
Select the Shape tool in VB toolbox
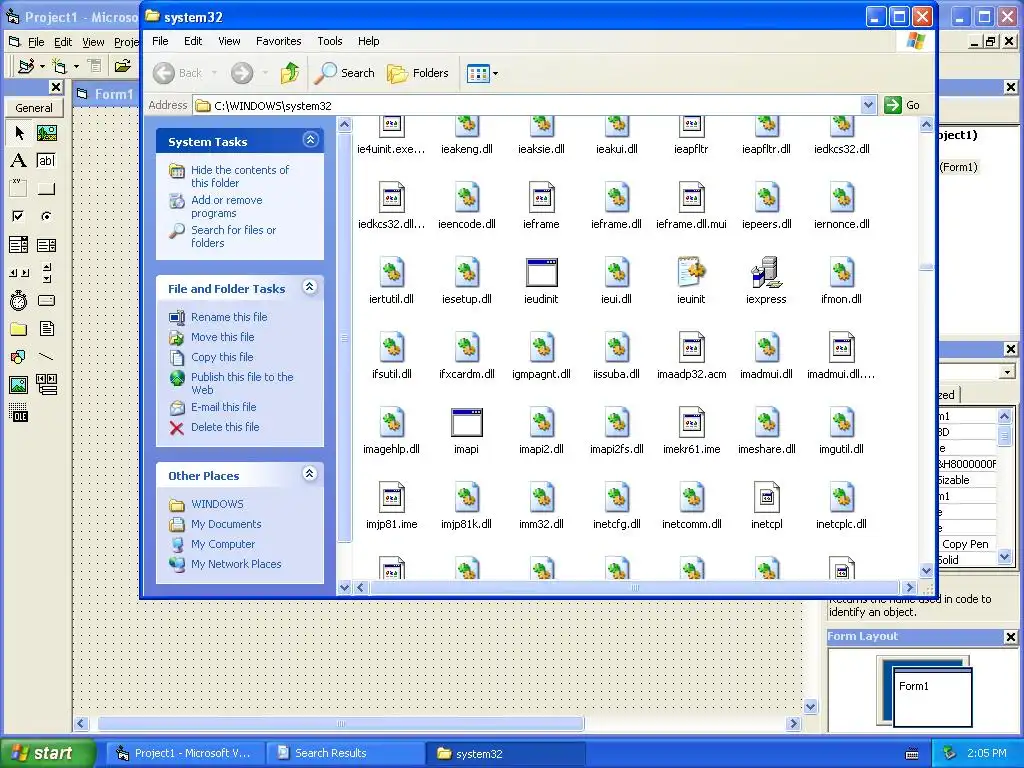click(19, 357)
